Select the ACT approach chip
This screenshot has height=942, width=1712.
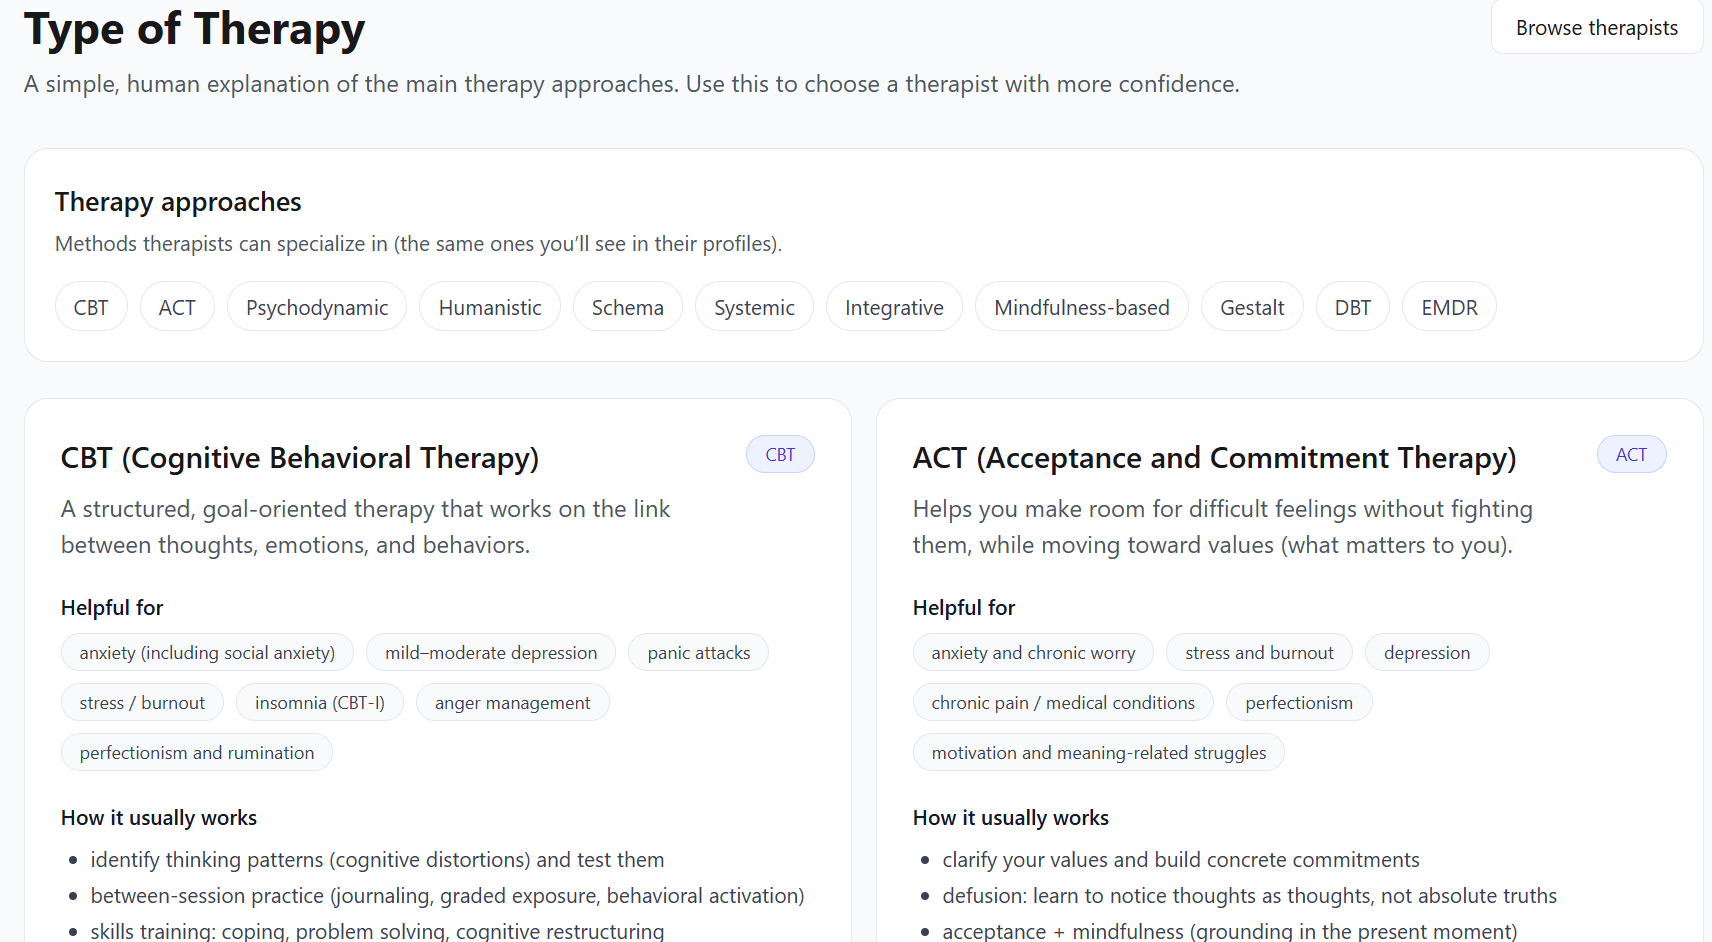[x=177, y=307]
